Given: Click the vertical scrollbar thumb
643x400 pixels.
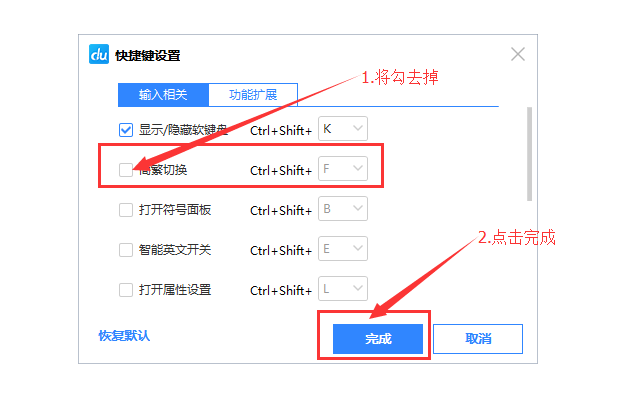Looking at the screenshot, I should click(x=529, y=154).
